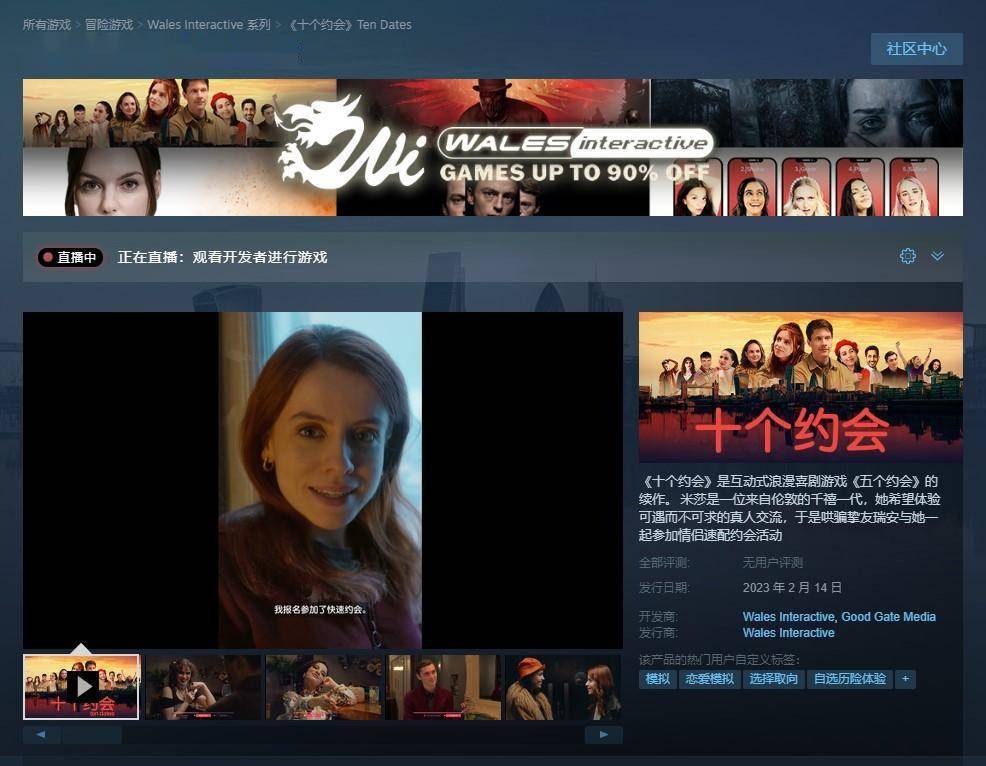The width and height of the screenshot is (986, 766).
Task: Go to 所有游戏 breadcrumb link
Action: pyautogui.click(x=47, y=25)
